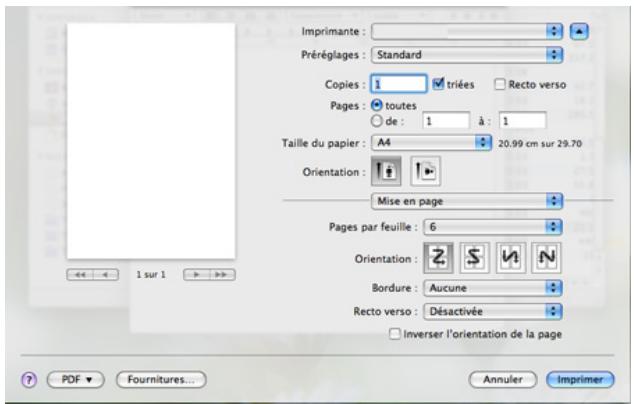Open the Mise en page section dropdown
This screenshot has width=634, height=404.
tap(467, 201)
